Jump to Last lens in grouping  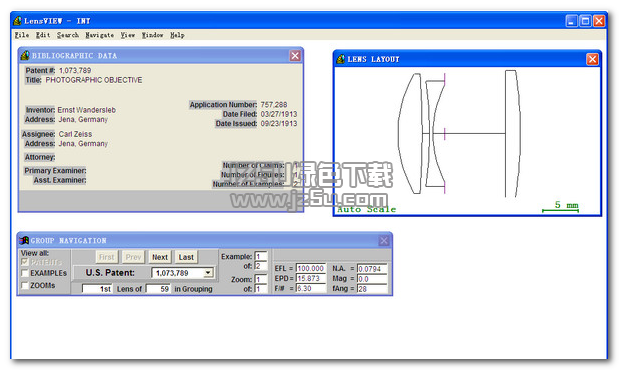pyautogui.click(x=186, y=257)
